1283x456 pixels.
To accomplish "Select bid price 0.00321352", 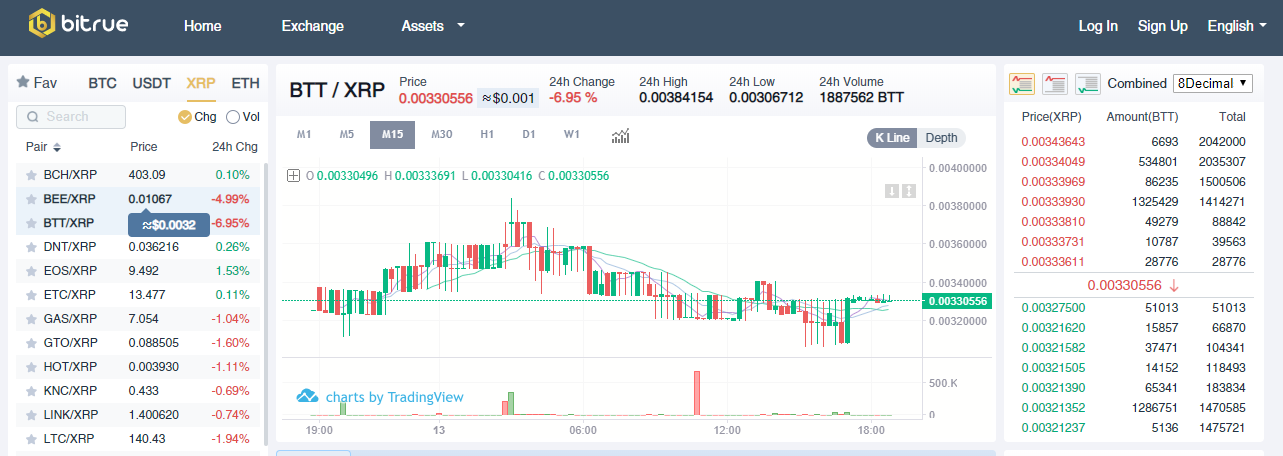I will 1053,407.
